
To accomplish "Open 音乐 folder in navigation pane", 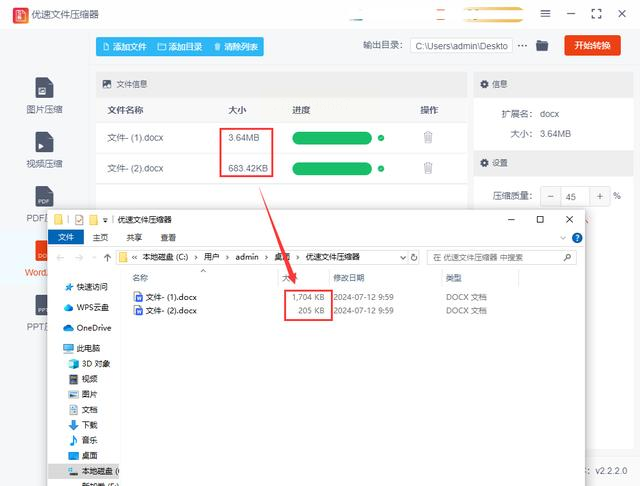I will click(x=83, y=440).
